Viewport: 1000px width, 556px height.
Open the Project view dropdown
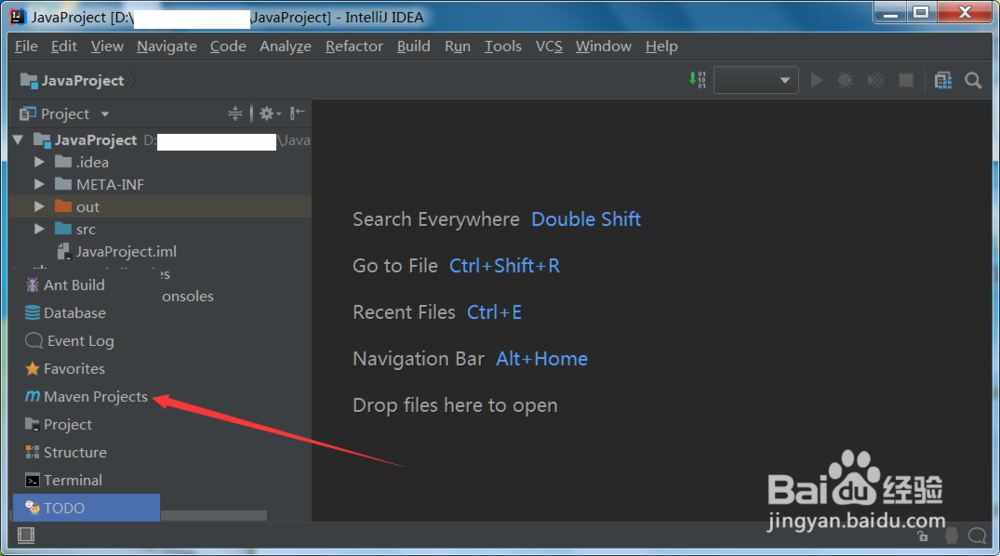point(64,114)
